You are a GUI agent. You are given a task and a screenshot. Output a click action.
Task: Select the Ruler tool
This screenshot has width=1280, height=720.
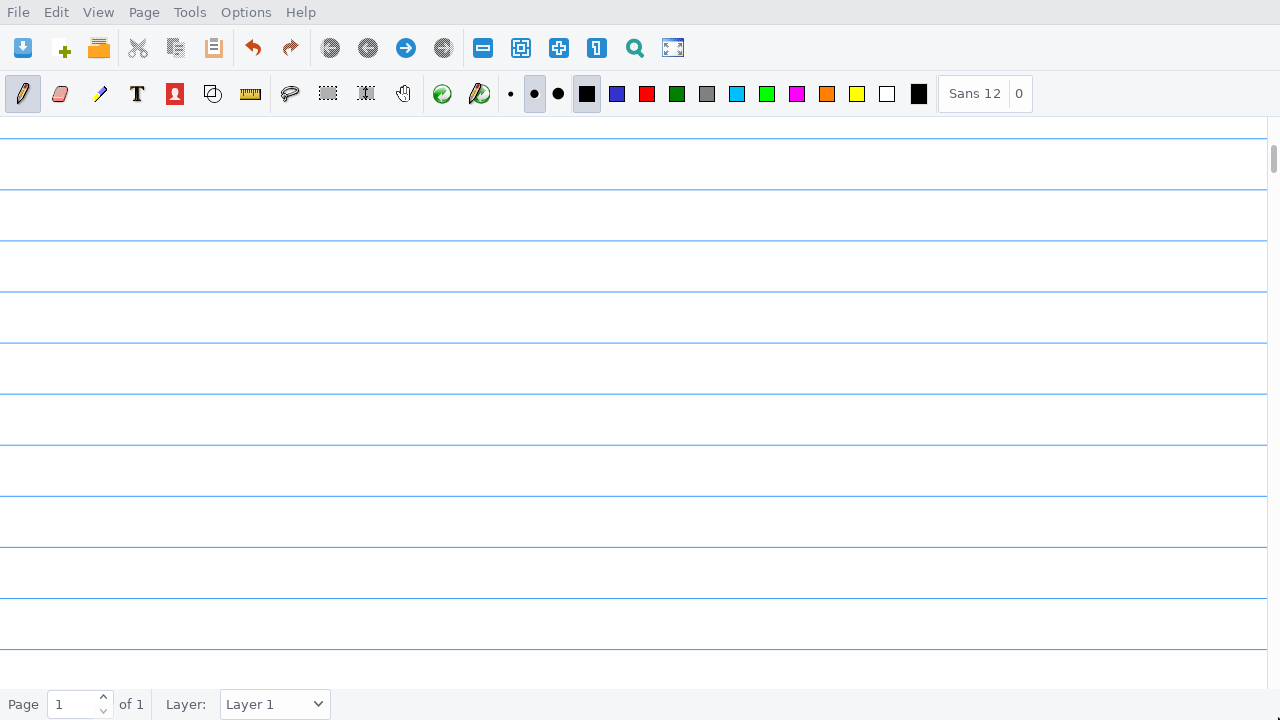click(250, 94)
